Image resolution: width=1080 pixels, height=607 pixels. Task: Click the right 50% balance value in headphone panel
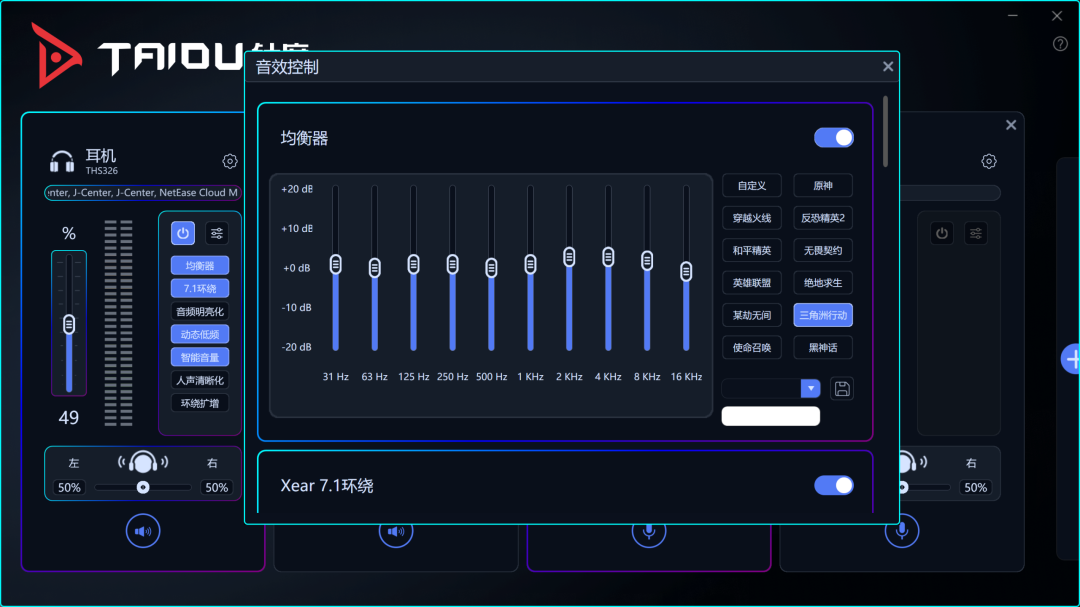[x=216, y=487]
